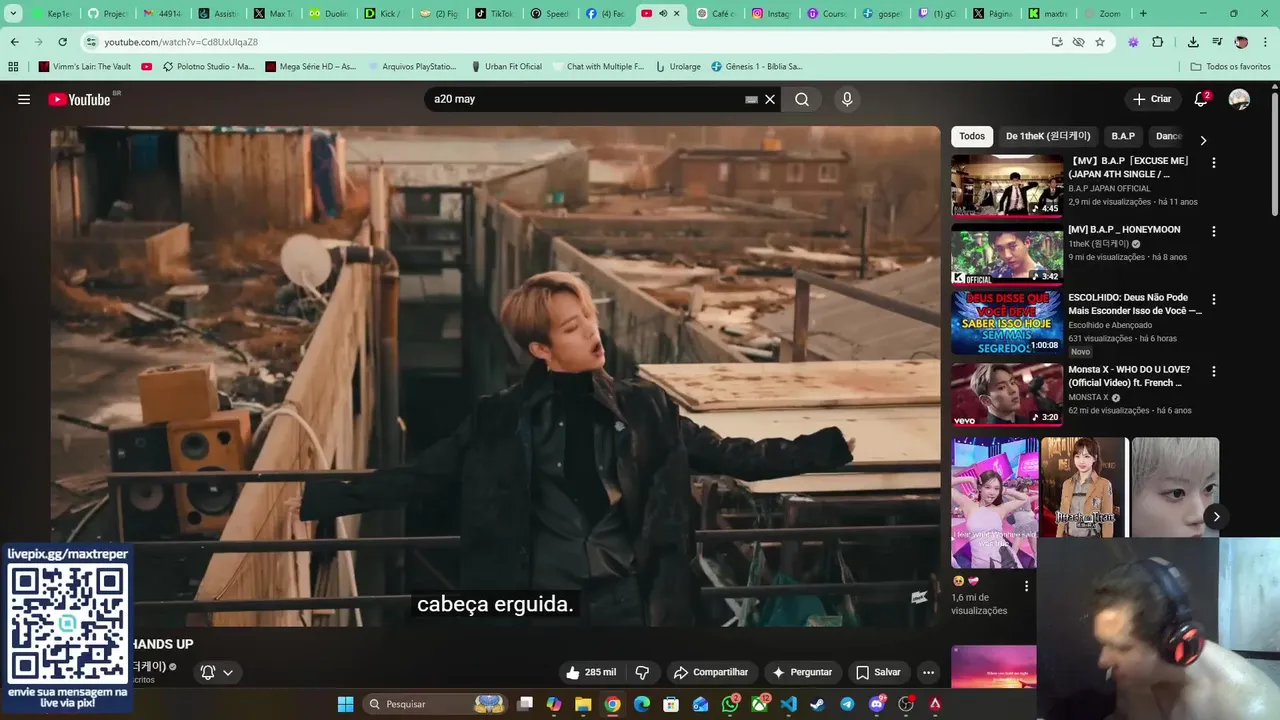Open the Polotno Studio bookmark
Screen dimensions: 1280x720
pos(208,67)
